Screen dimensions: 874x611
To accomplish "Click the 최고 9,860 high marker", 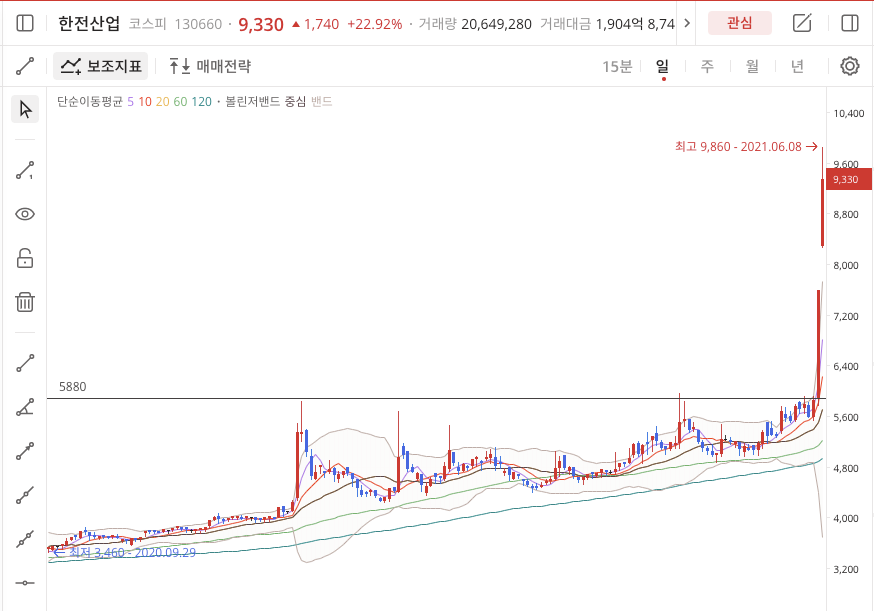I will [746, 147].
